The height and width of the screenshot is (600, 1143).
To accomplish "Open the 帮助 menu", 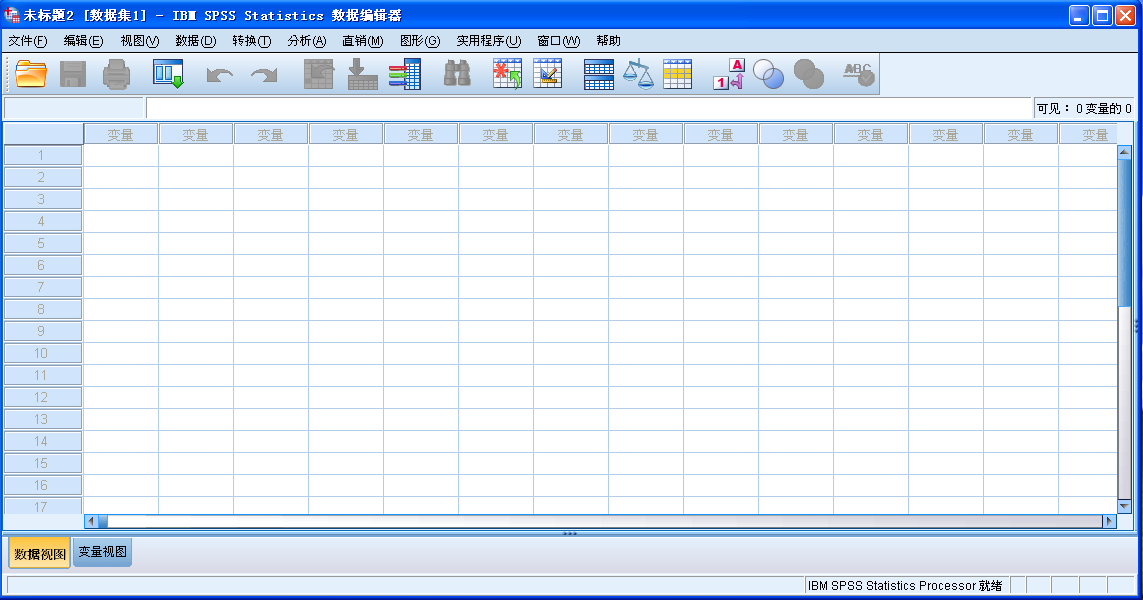I will 608,41.
